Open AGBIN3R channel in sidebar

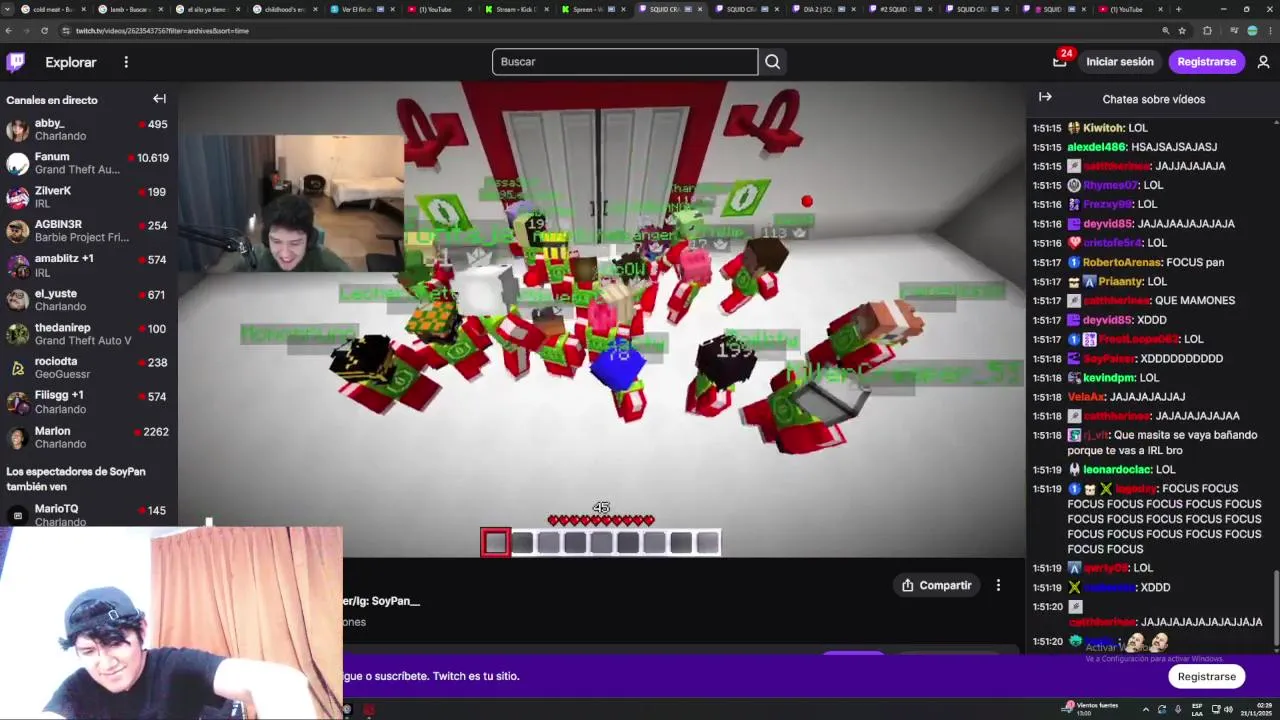click(x=88, y=231)
